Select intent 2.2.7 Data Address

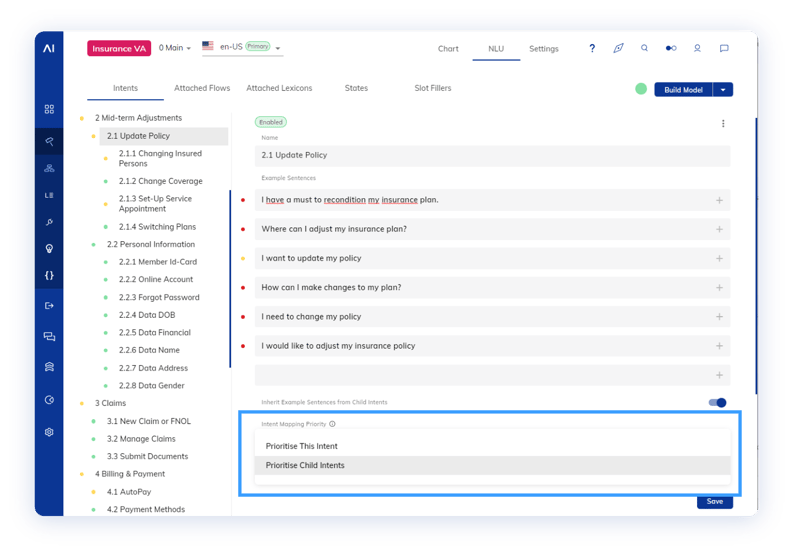pyautogui.click(x=153, y=368)
